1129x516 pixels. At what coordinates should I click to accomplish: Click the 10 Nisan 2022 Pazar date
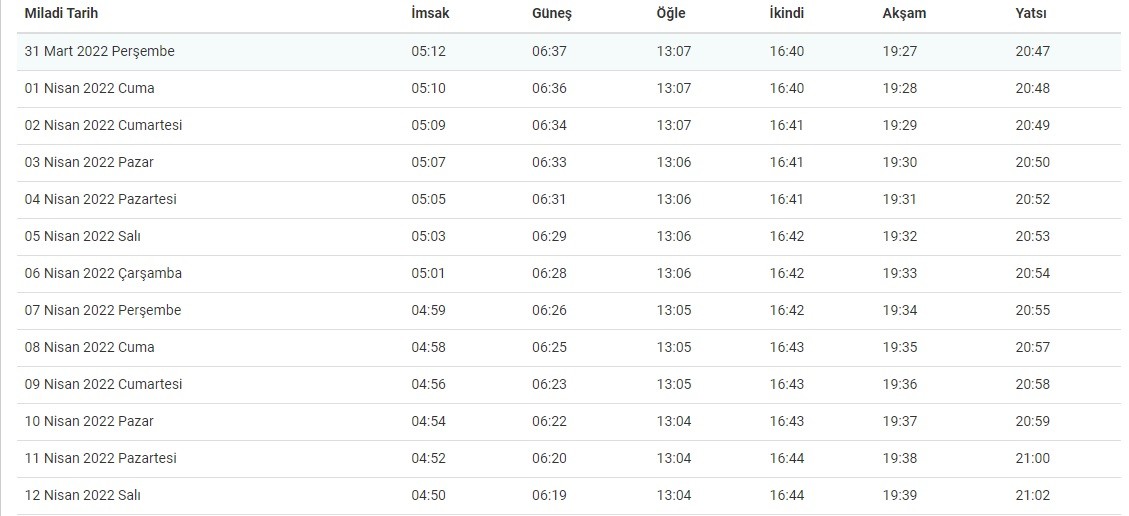tap(89, 421)
